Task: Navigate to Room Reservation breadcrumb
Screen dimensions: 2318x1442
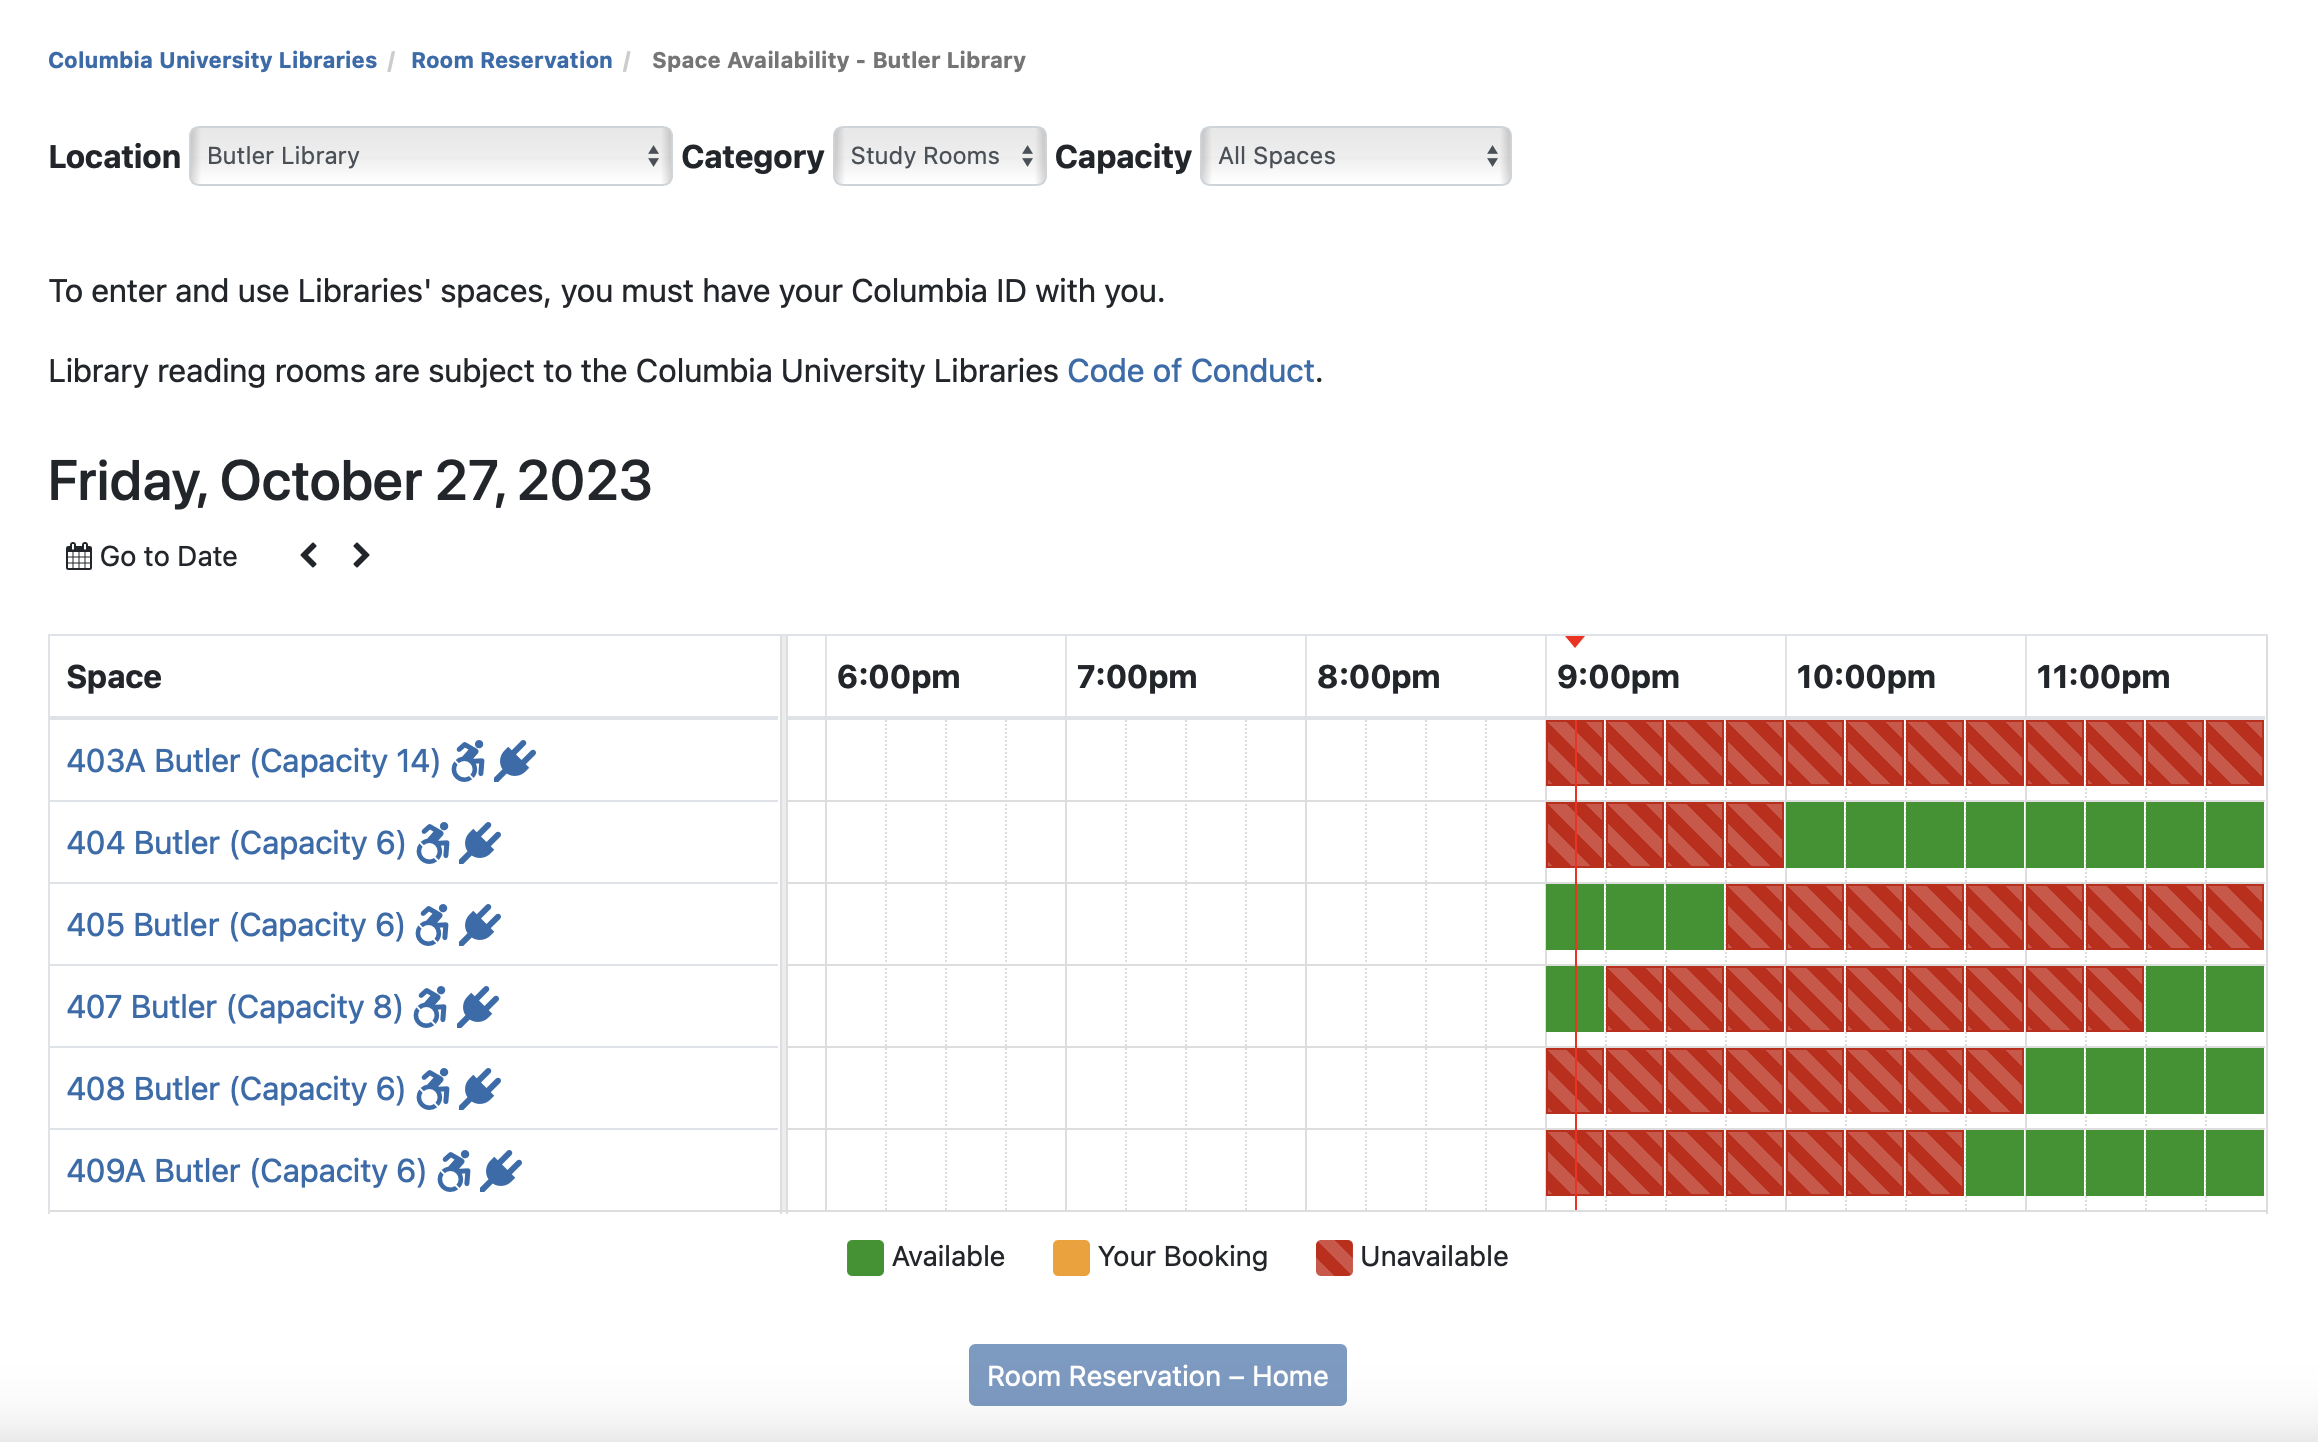Action: (511, 60)
